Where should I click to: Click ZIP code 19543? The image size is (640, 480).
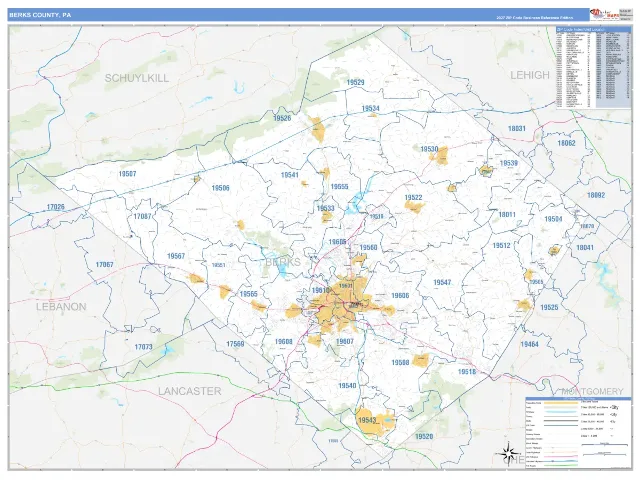(x=367, y=420)
